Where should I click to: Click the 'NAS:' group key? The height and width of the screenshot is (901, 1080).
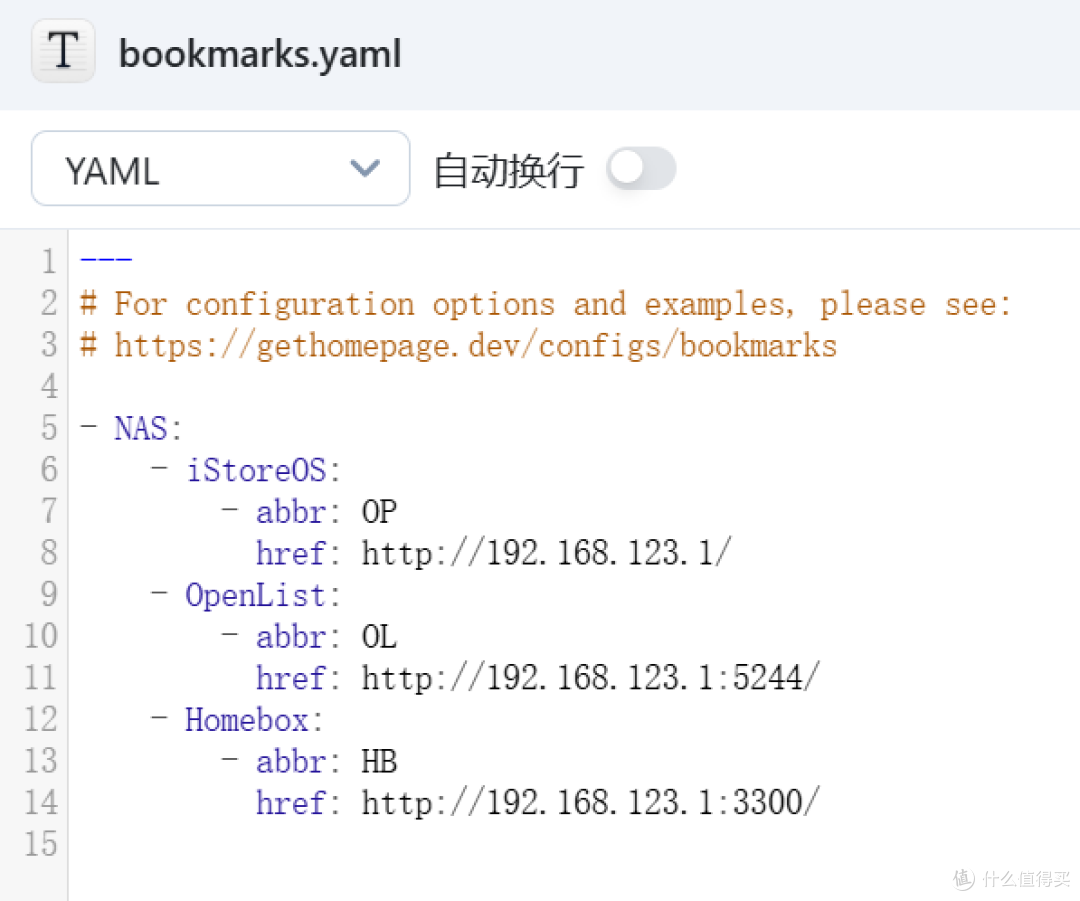(x=147, y=428)
